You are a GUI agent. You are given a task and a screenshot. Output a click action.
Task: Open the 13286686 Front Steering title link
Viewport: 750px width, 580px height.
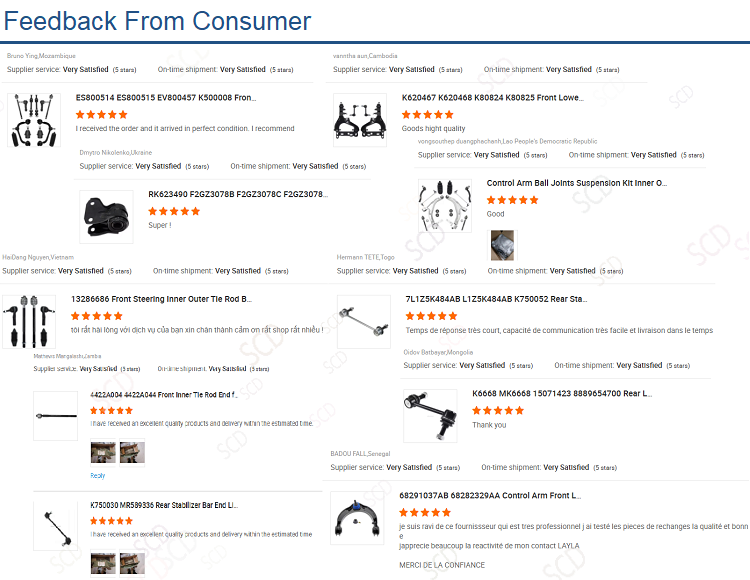pyautogui.click(x=162, y=299)
